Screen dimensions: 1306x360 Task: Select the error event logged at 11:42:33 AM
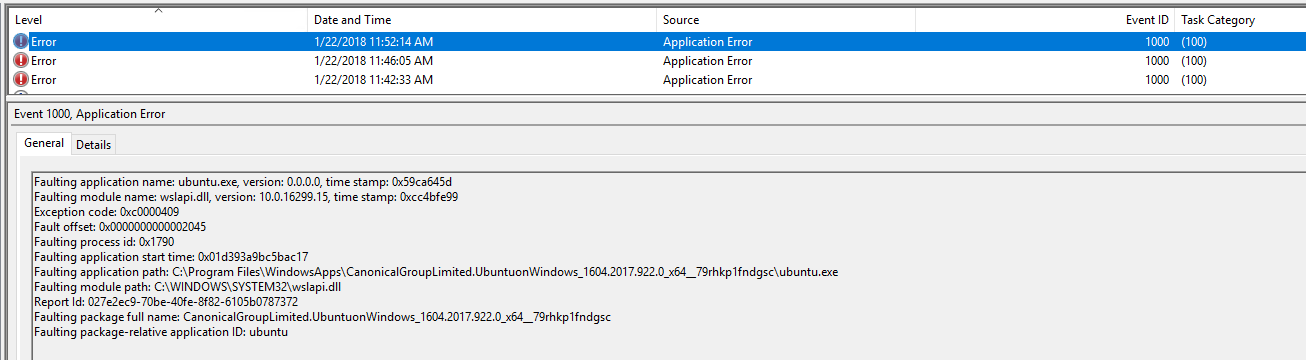coord(657,80)
